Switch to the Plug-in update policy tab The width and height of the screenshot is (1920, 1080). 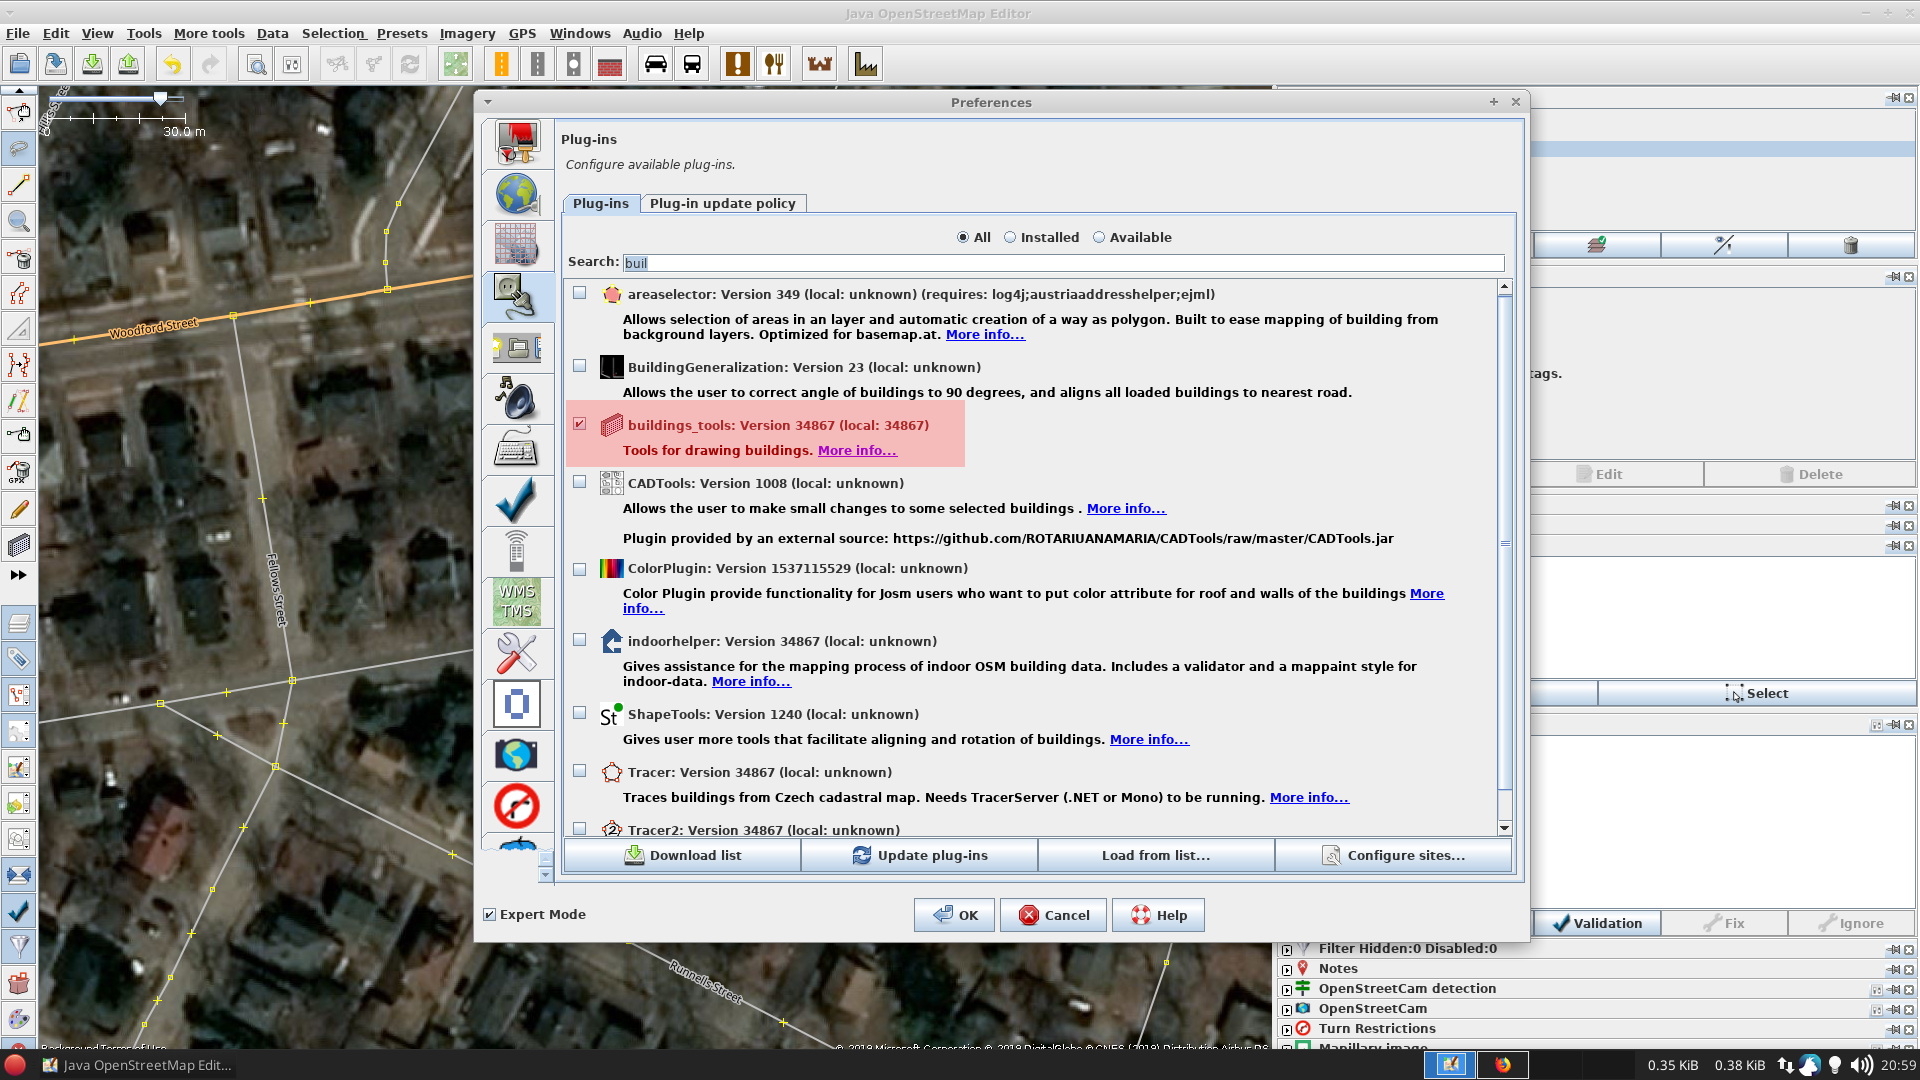point(723,203)
